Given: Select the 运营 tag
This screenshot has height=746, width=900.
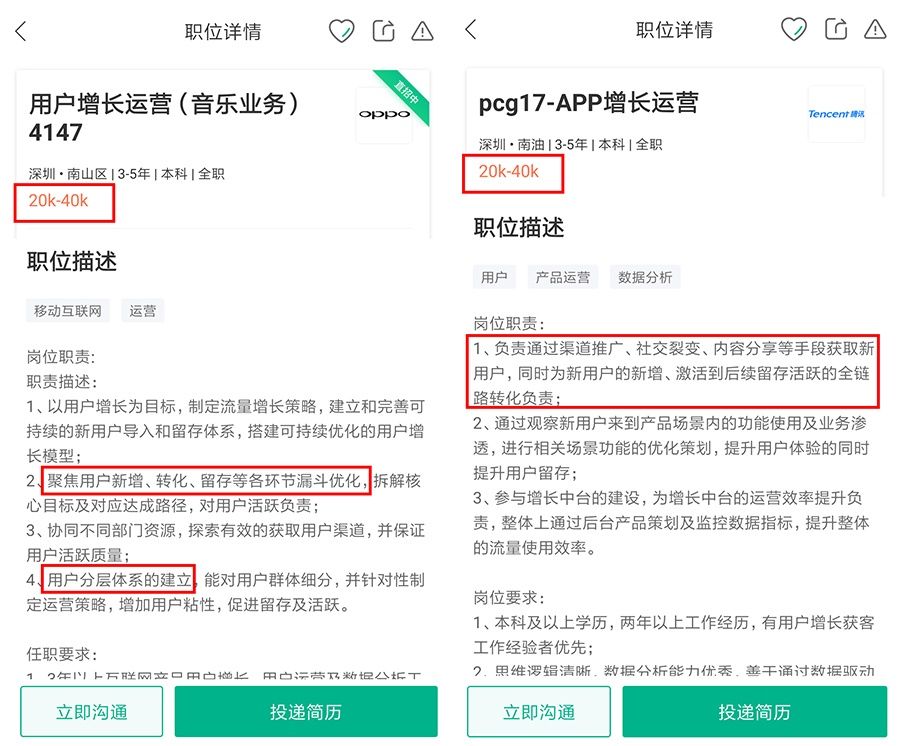Looking at the screenshot, I should [x=142, y=311].
